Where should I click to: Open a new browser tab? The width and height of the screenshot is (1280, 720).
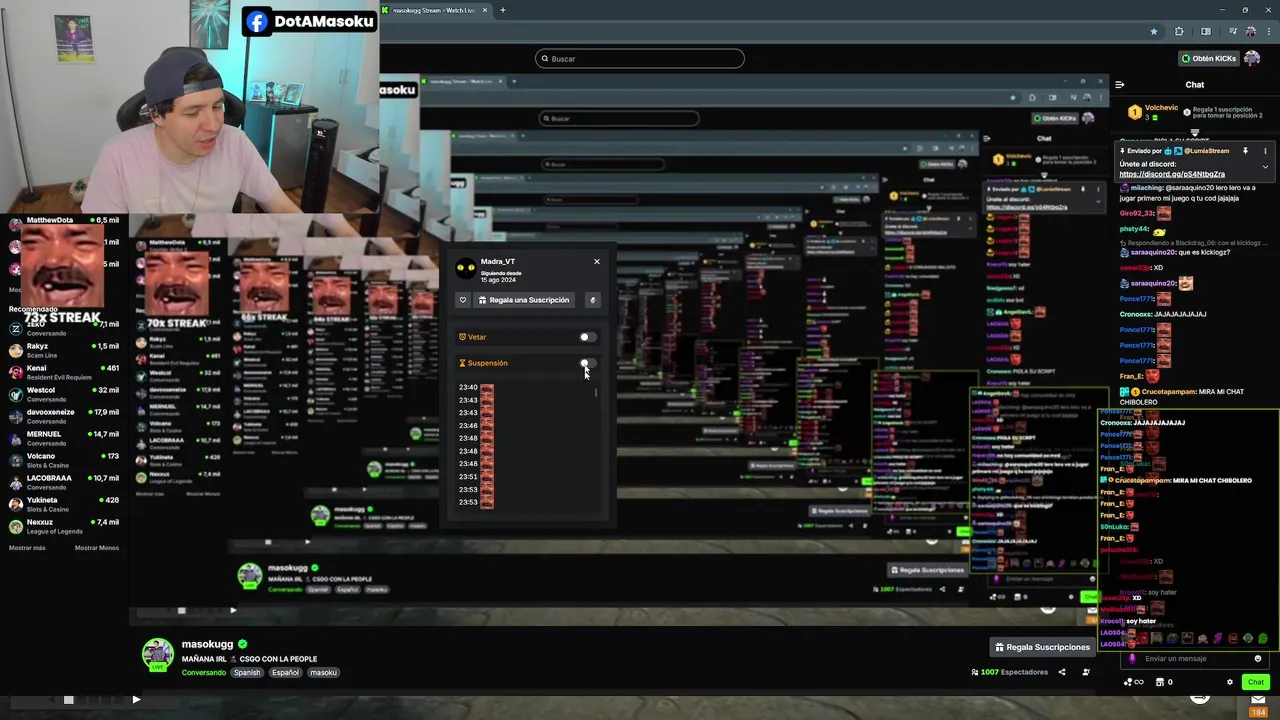click(503, 10)
